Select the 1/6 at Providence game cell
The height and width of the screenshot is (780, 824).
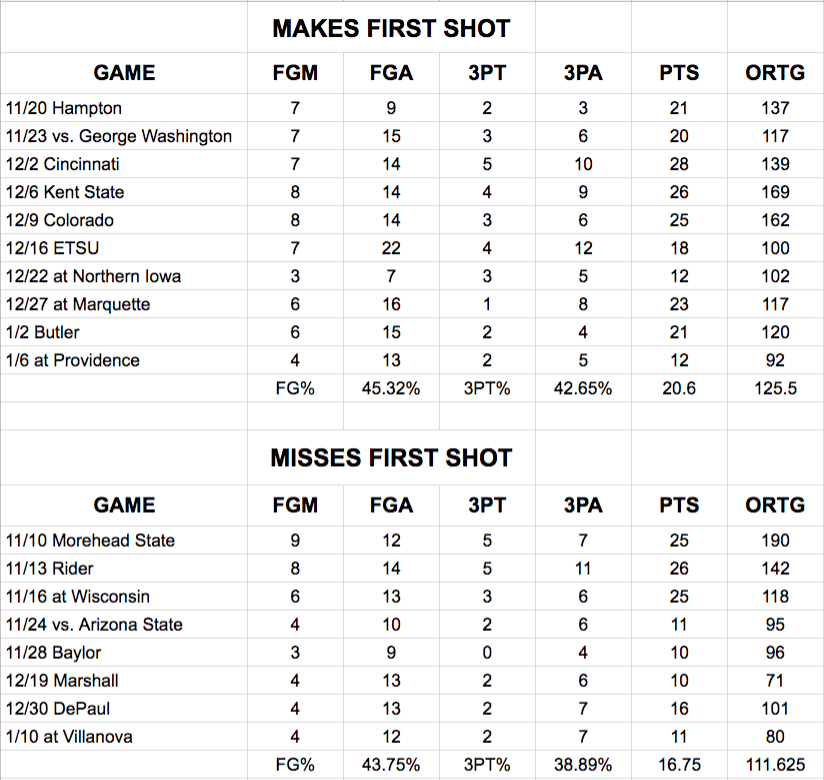tap(124, 361)
